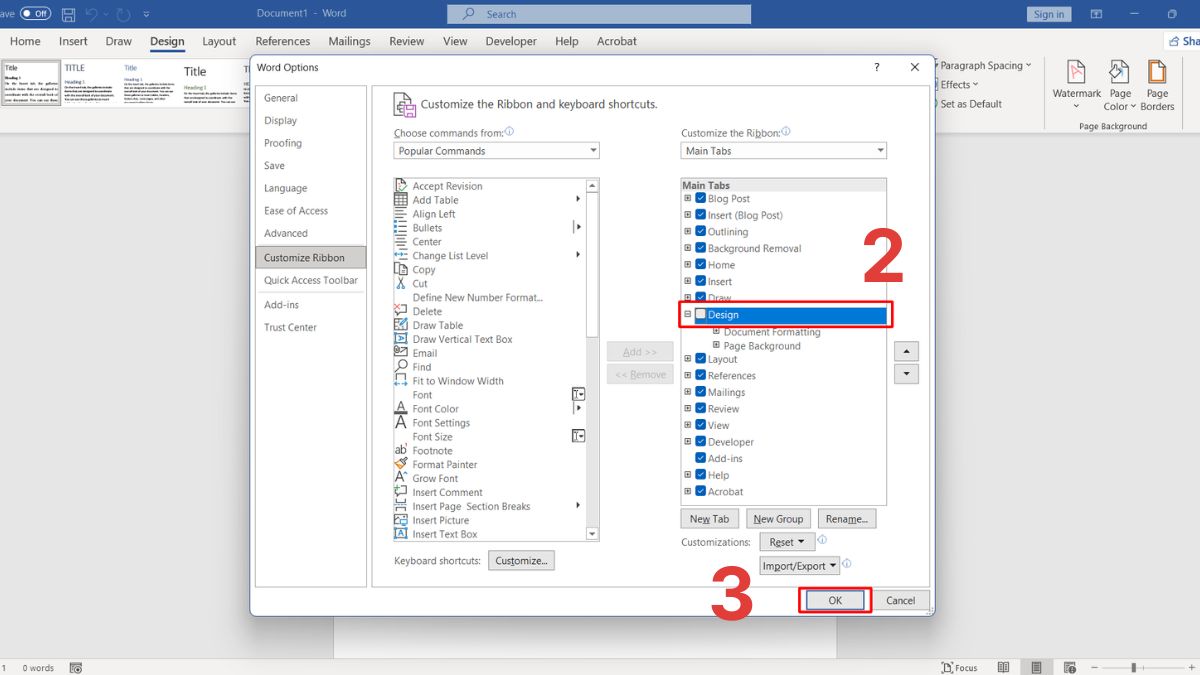Screen dimensions: 1200x675
Task: Expand the Review tree node
Action: point(688,409)
